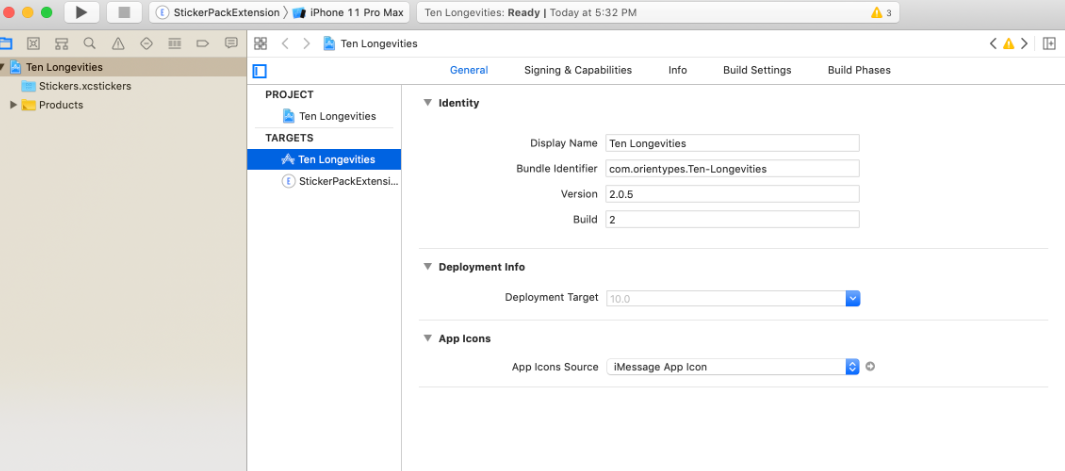Choose the iPhone 11 Pro Max destination

click(x=348, y=12)
